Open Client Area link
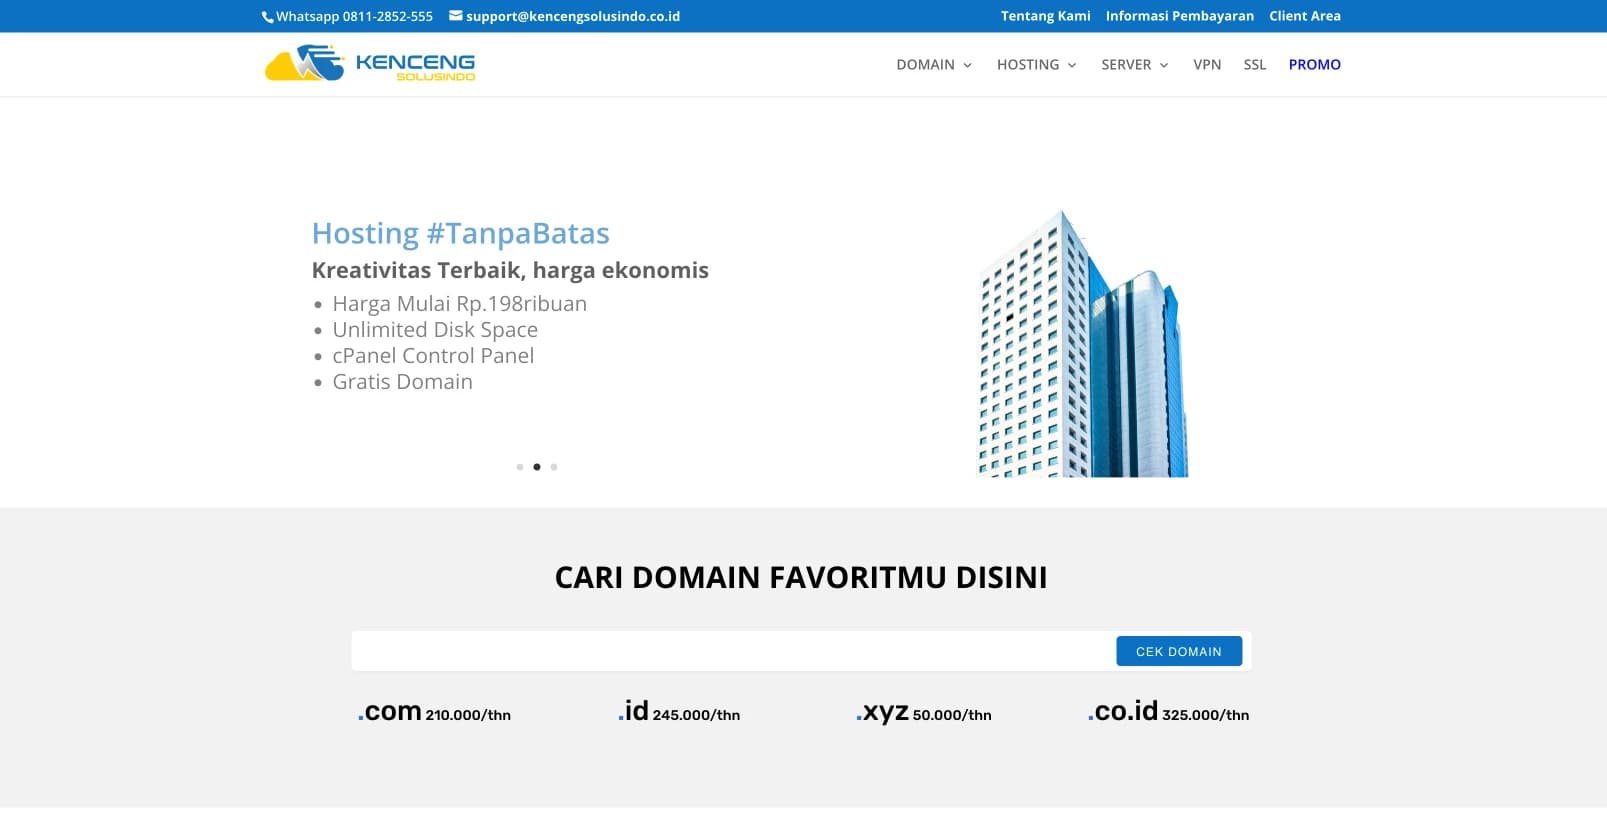The height and width of the screenshot is (823, 1607). click(x=1305, y=16)
